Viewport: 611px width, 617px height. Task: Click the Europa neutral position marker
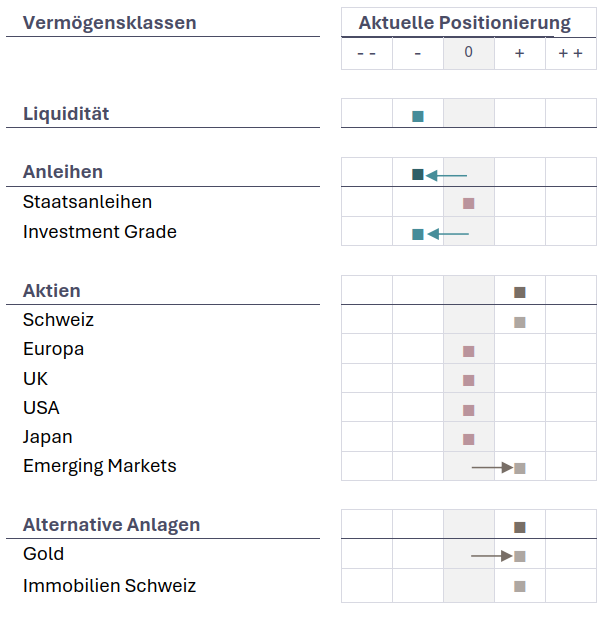(469, 351)
